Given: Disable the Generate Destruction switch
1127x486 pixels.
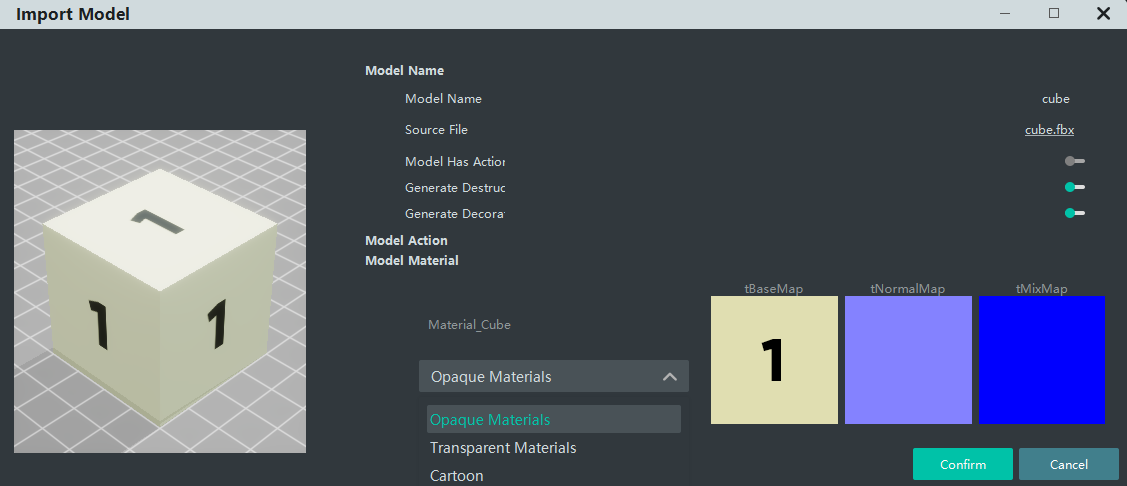Looking at the screenshot, I should [1075, 187].
